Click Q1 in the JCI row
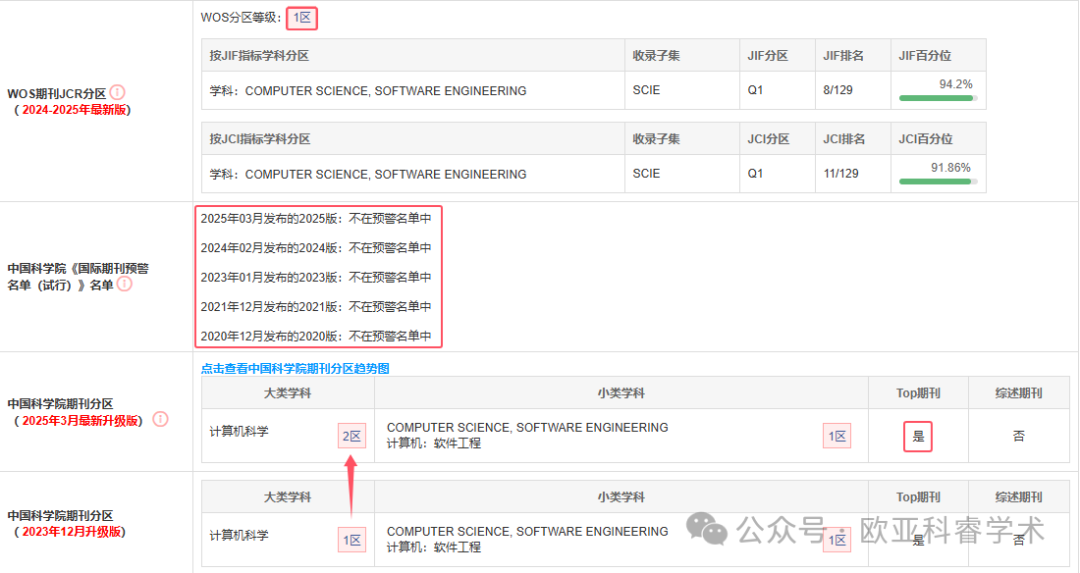 click(x=755, y=174)
